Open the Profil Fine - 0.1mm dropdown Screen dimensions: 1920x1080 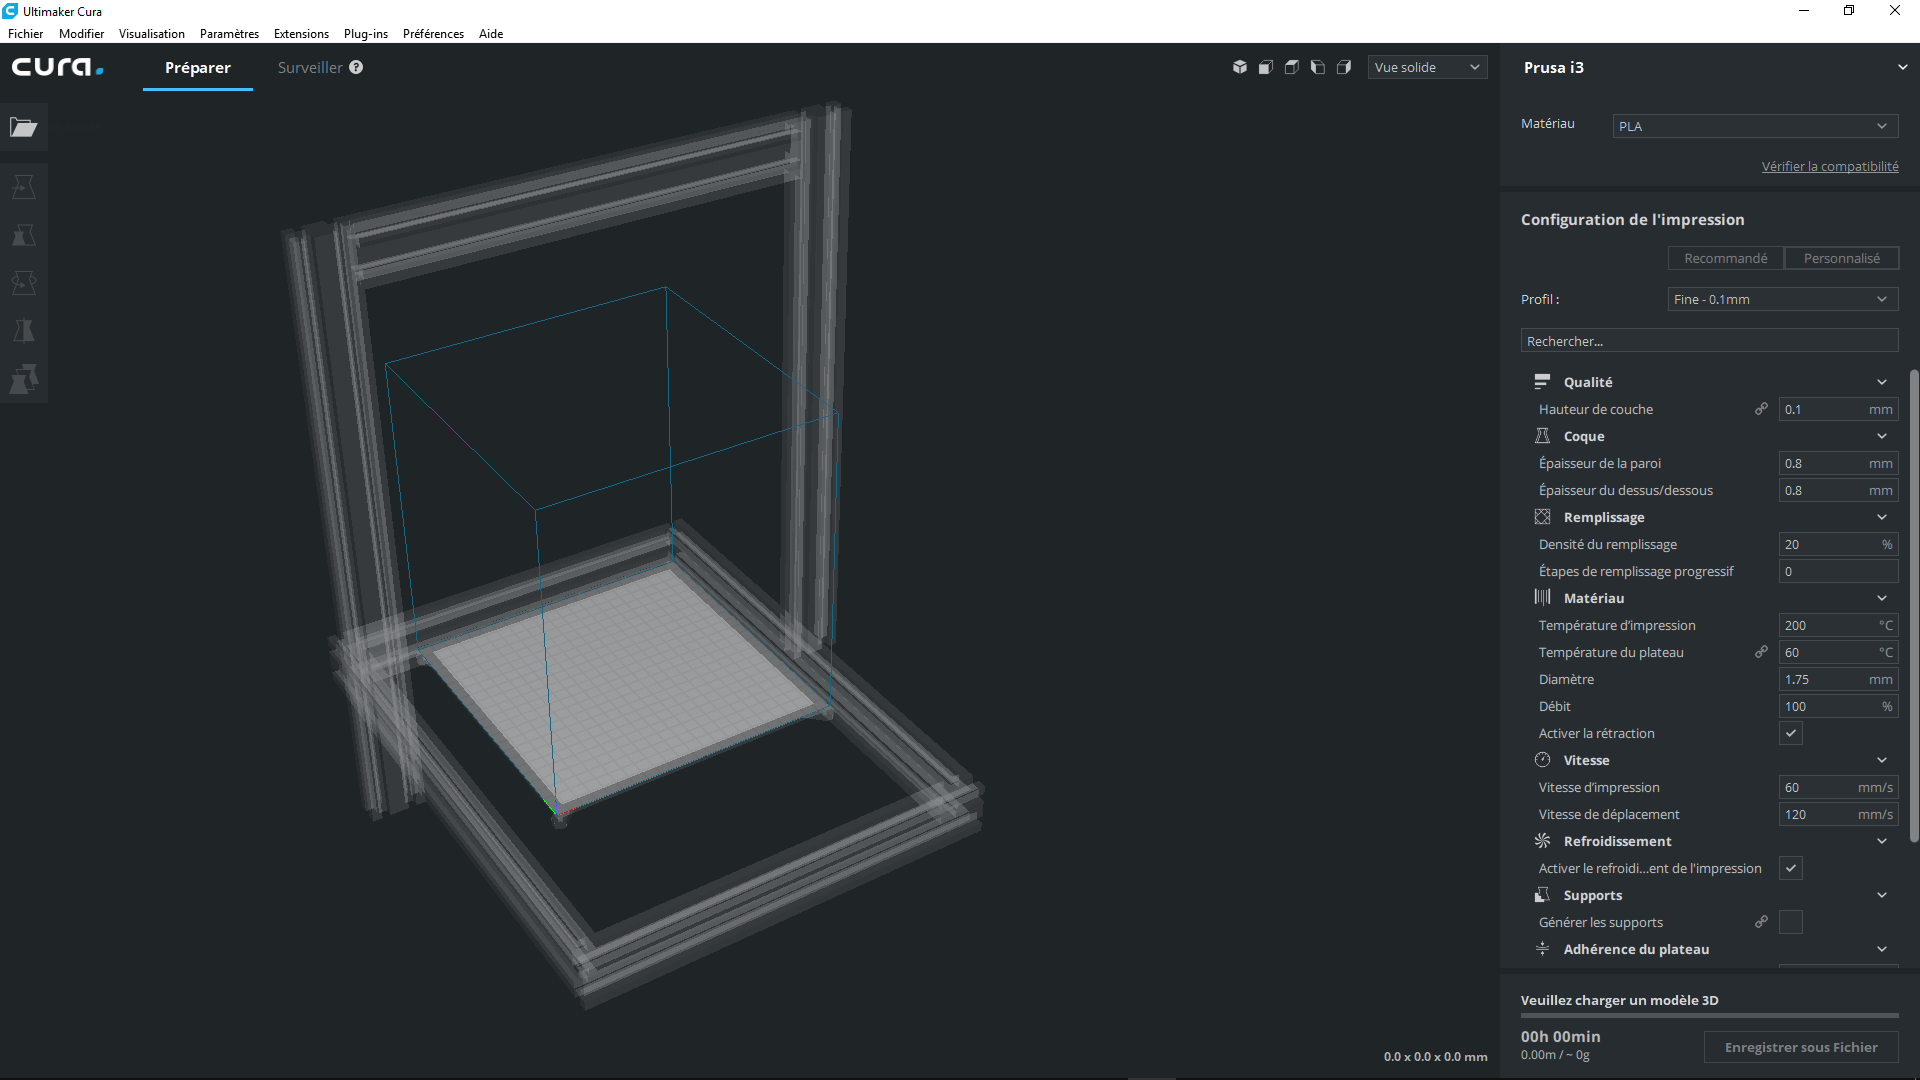coord(1783,299)
